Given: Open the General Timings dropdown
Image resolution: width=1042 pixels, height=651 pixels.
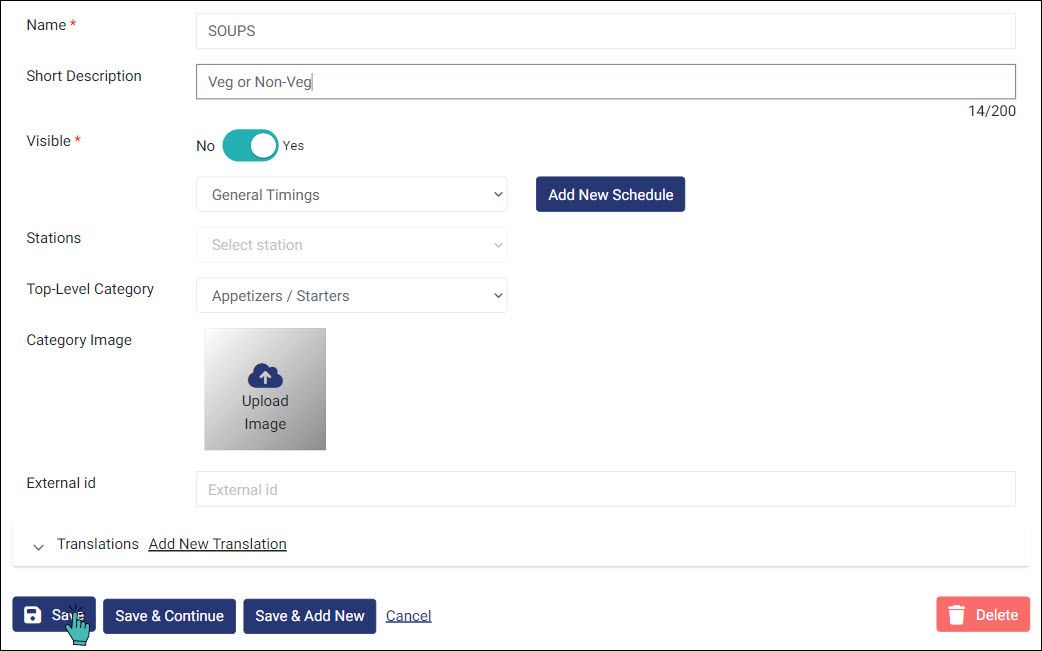Looking at the screenshot, I should tap(352, 195).
